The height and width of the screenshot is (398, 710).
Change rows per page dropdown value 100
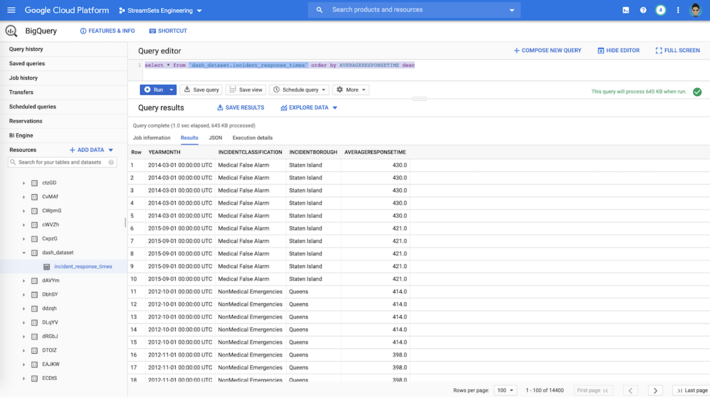click(x=505, y=390)
